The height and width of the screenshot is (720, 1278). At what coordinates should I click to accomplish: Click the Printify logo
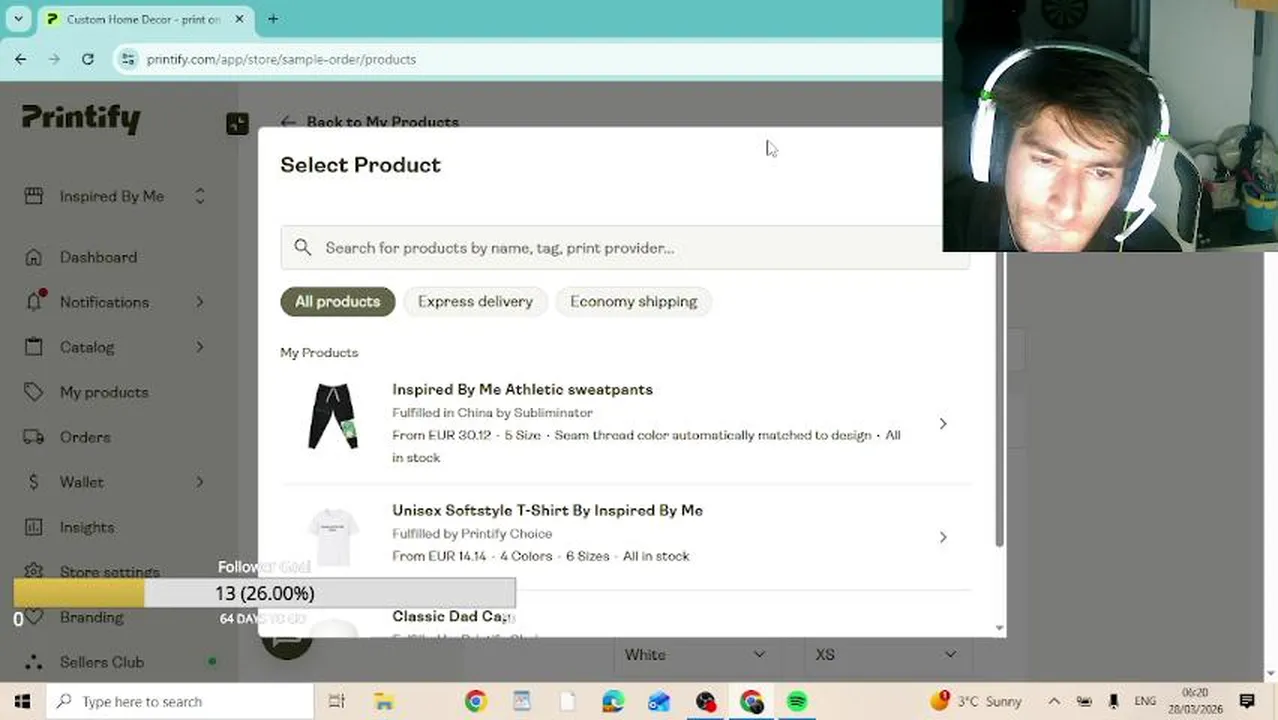(81, 119)
